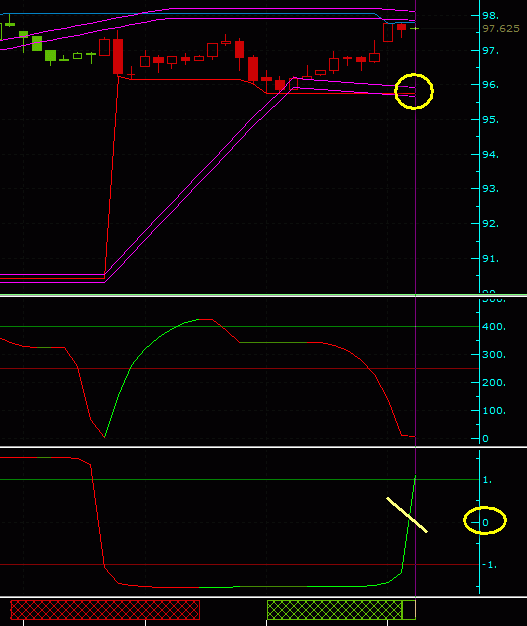Click the divider between the middle and bottom indicator panels
527x626 pixels.
click(264, 447)
